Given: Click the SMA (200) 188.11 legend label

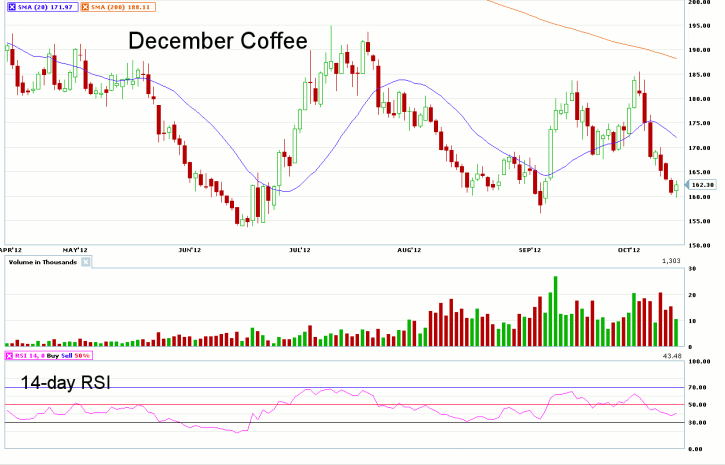Looking at the screenshot, I should pos(122,6).
